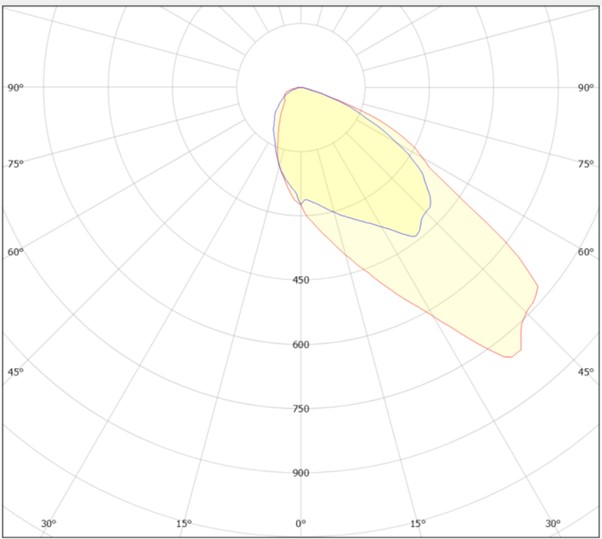
Task: Select the bottom-right 15° label
Action: pos(417,524)
